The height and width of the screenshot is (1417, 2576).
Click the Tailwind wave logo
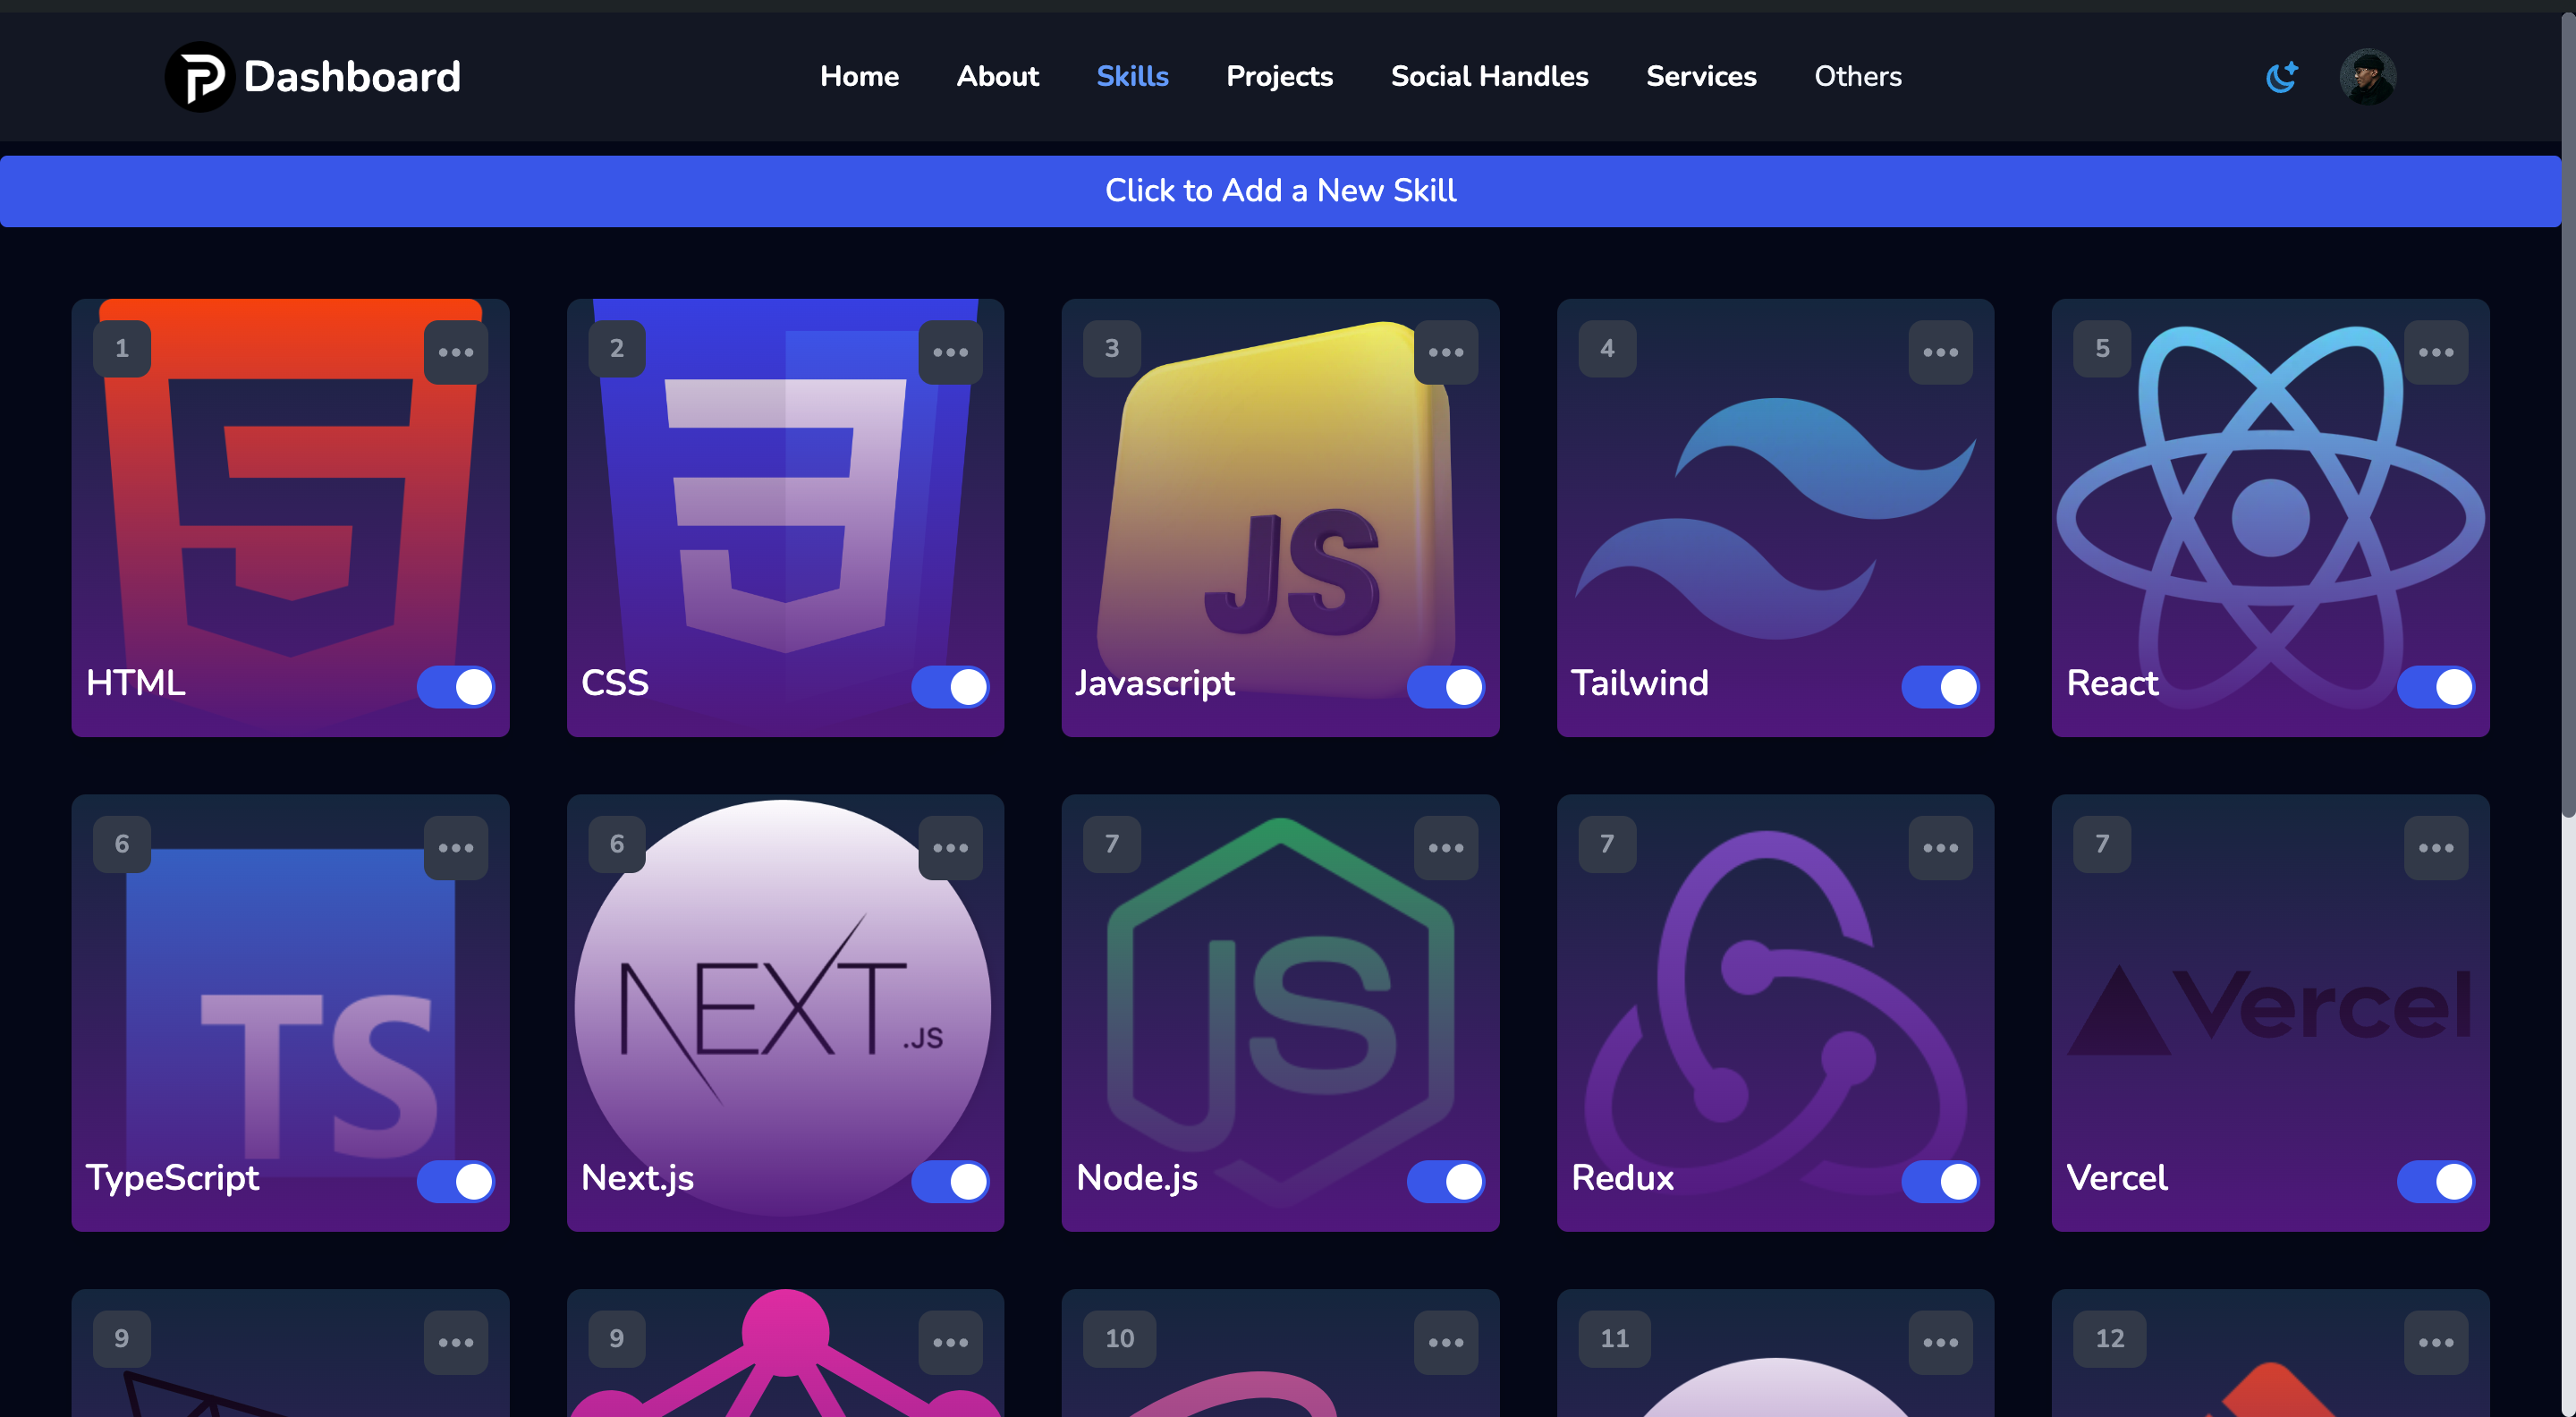[x=1775, y=518]
